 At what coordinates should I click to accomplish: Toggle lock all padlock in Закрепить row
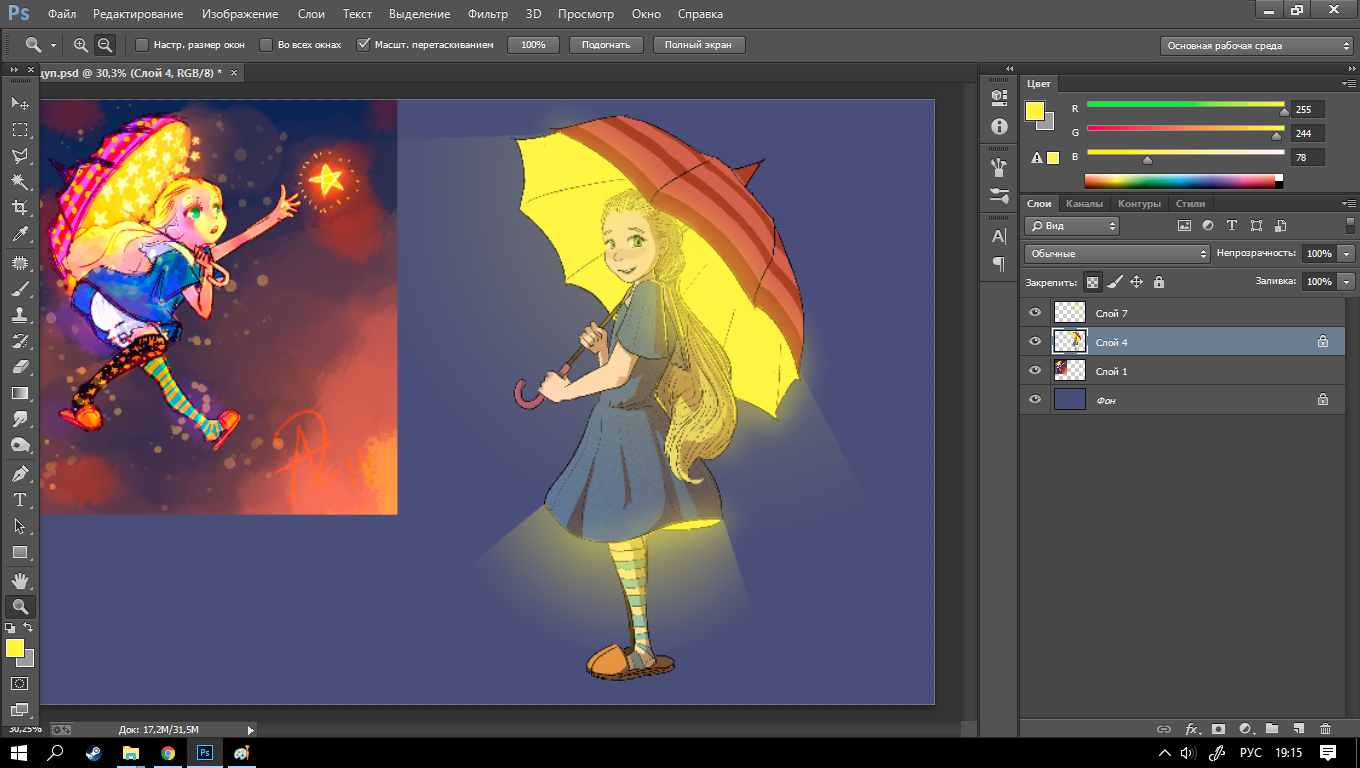[x=1158, y=282]
